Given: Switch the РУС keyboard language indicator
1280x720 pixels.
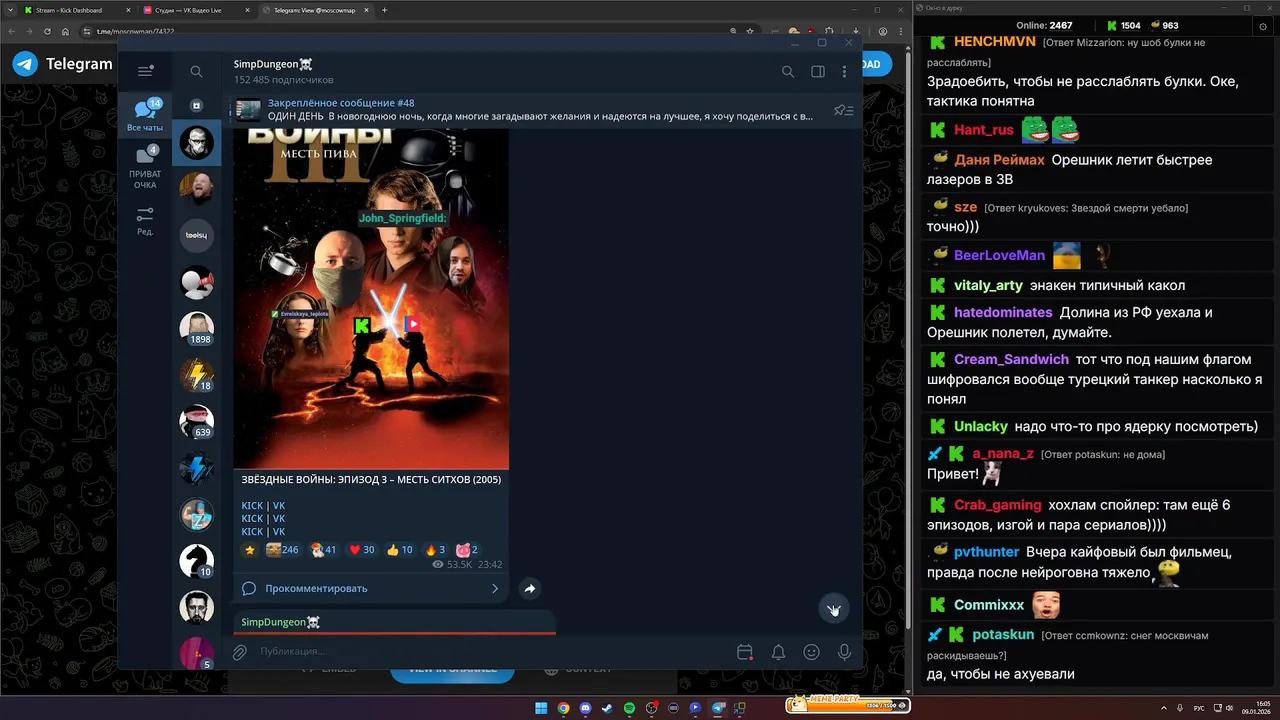Looking at the screenshot, I should pyautogui.click(x=1199, y=708).
